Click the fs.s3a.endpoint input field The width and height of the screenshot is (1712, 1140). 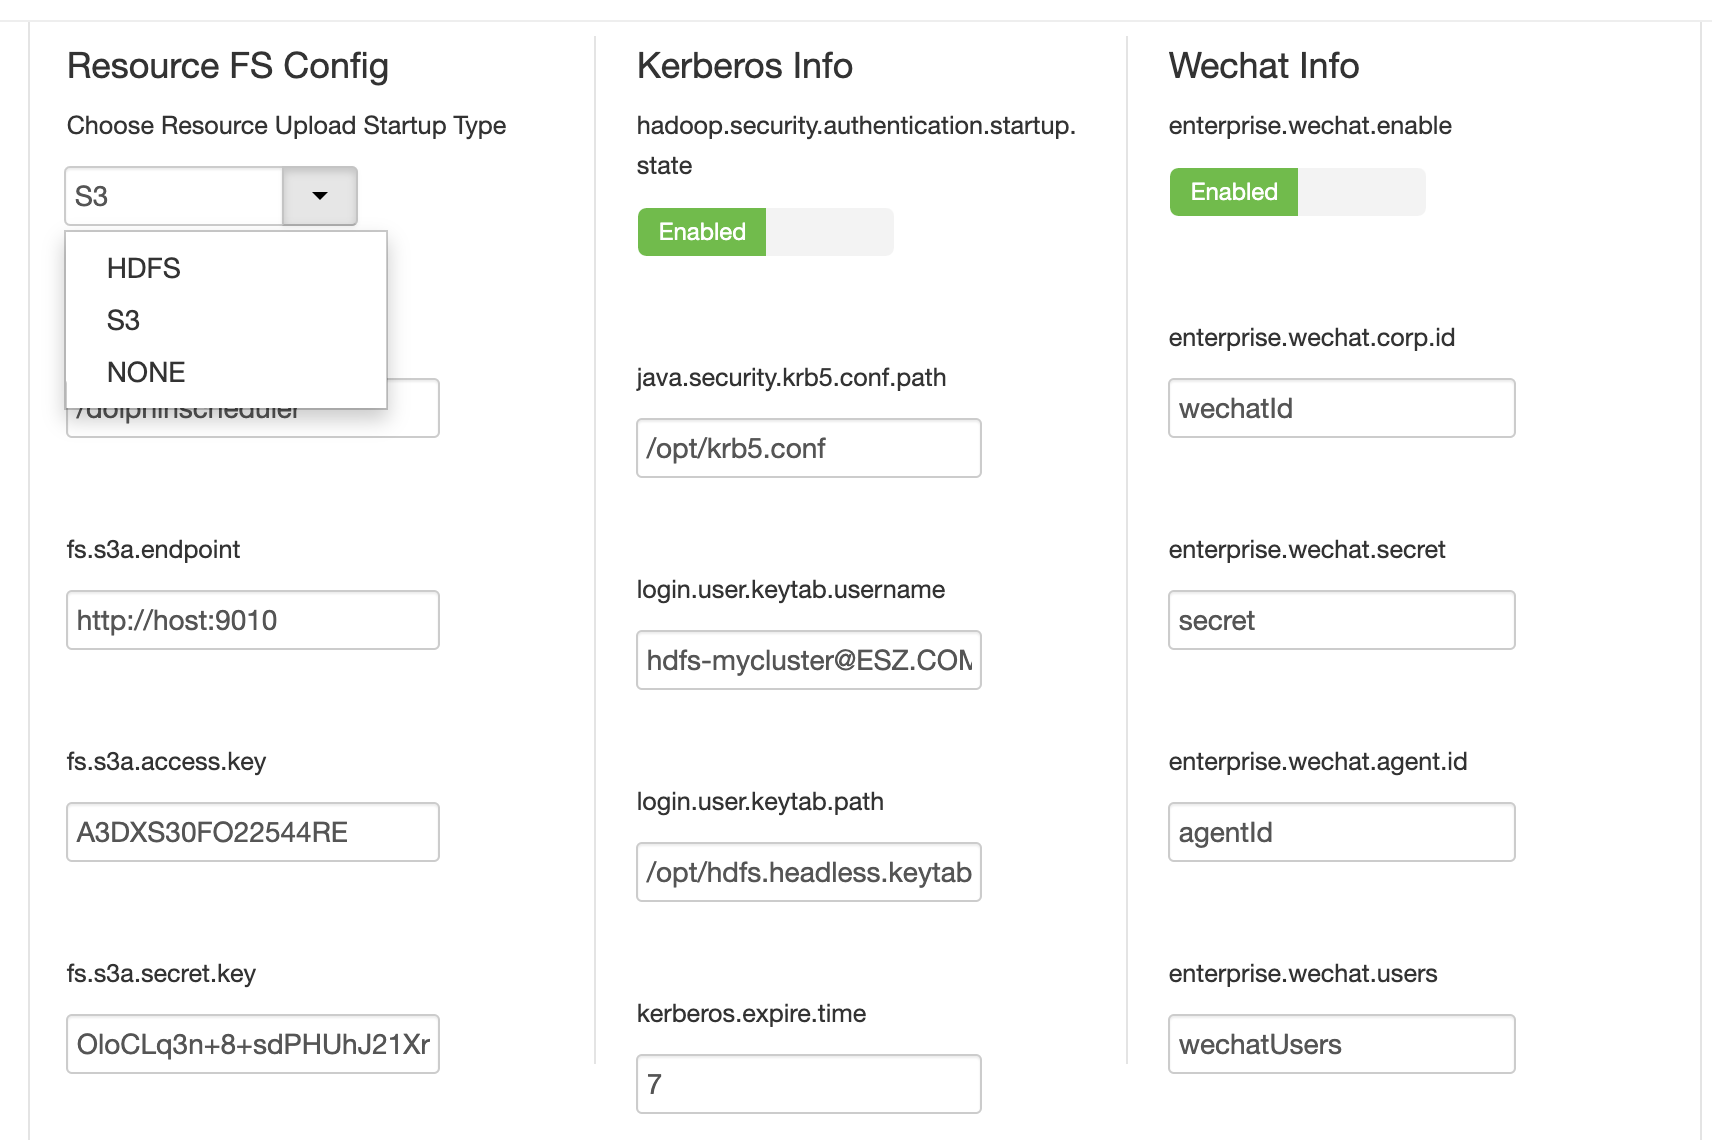(x=253, y=620)
